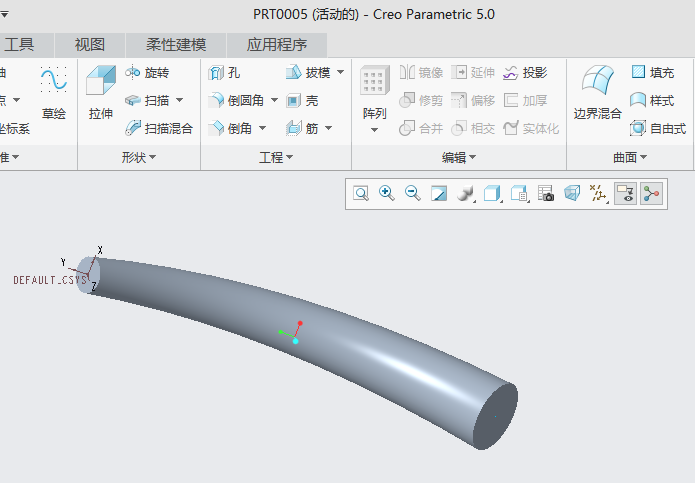Select the 拉伸 (Extrude) tool

101,93
